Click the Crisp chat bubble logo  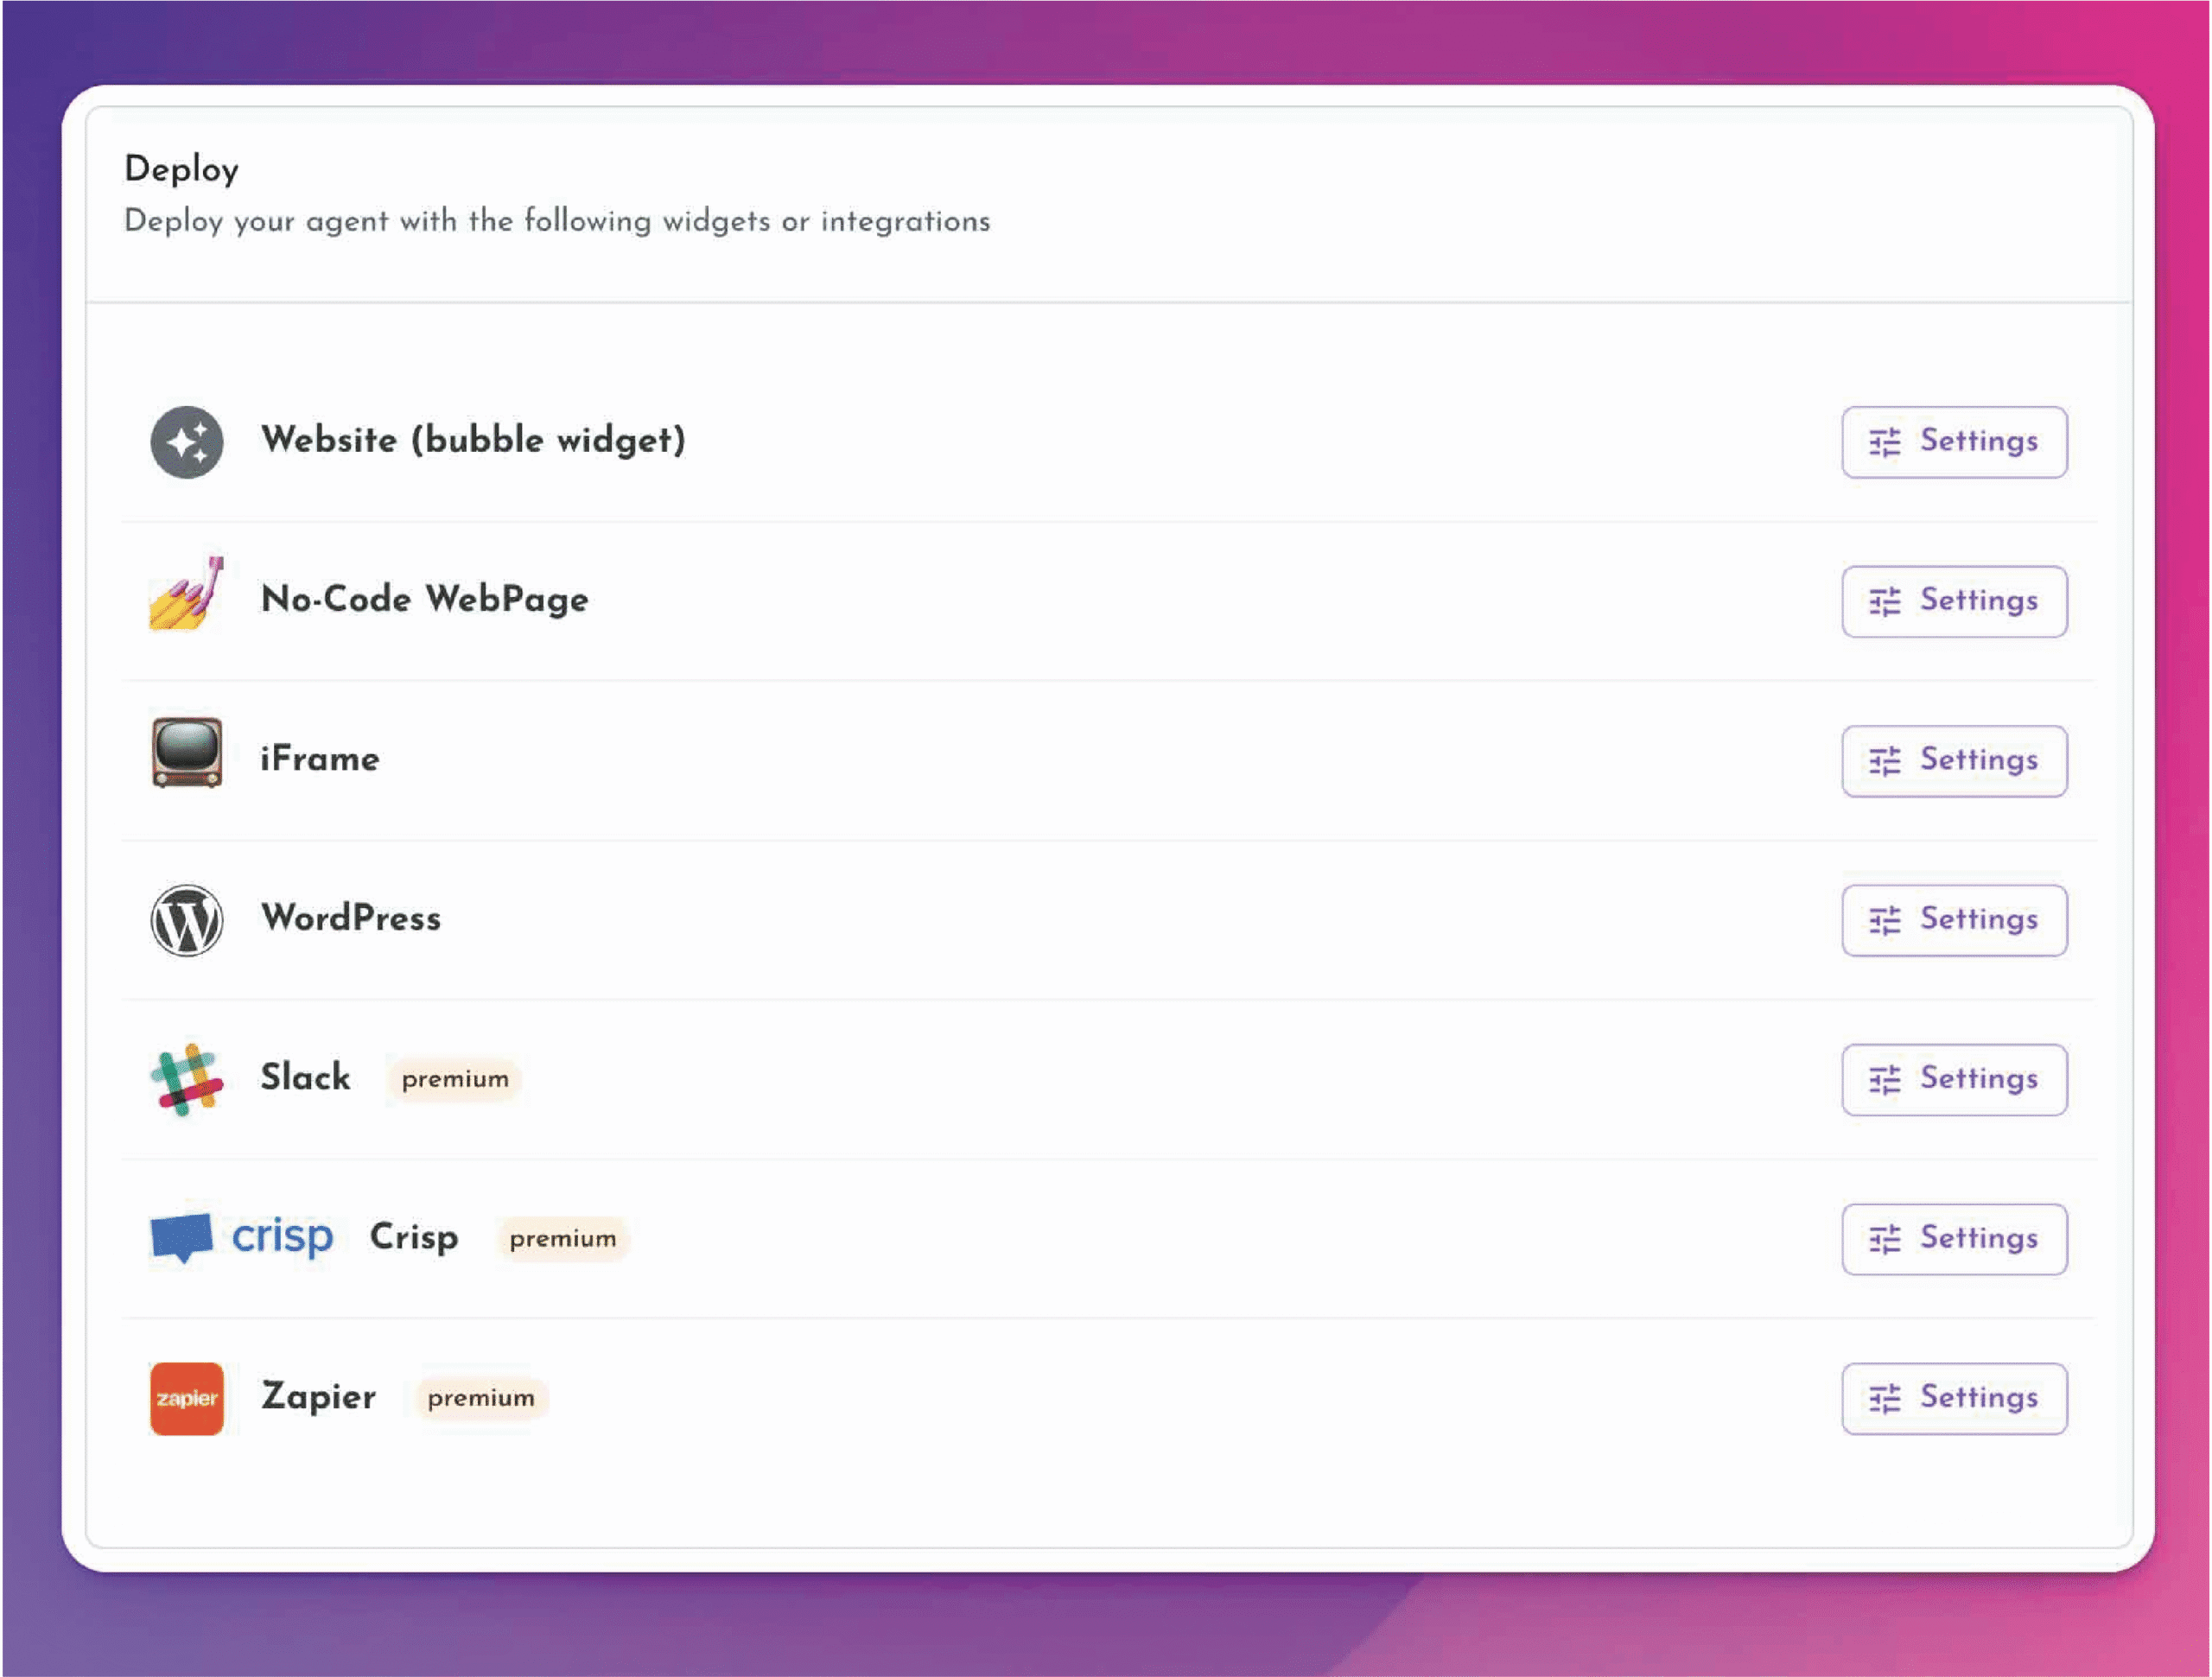[182, 1237]
